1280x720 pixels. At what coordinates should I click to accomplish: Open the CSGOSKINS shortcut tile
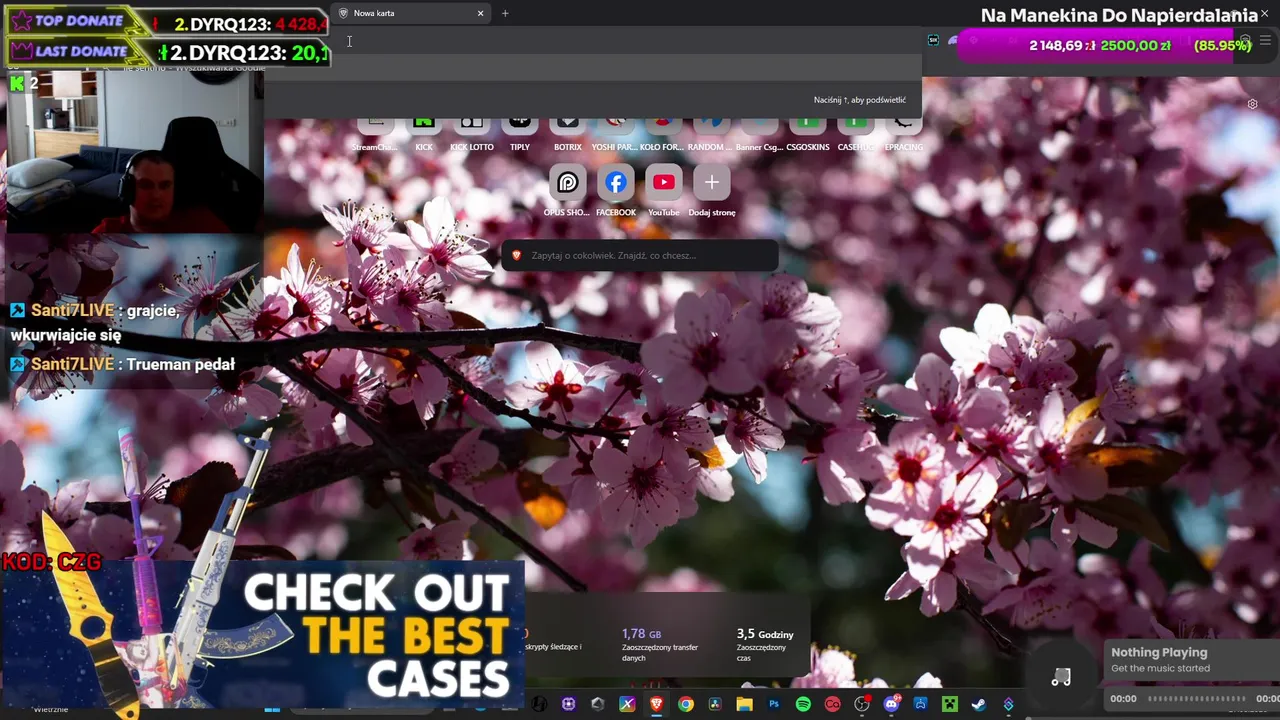pyautogui.click(x=808, y=133)
